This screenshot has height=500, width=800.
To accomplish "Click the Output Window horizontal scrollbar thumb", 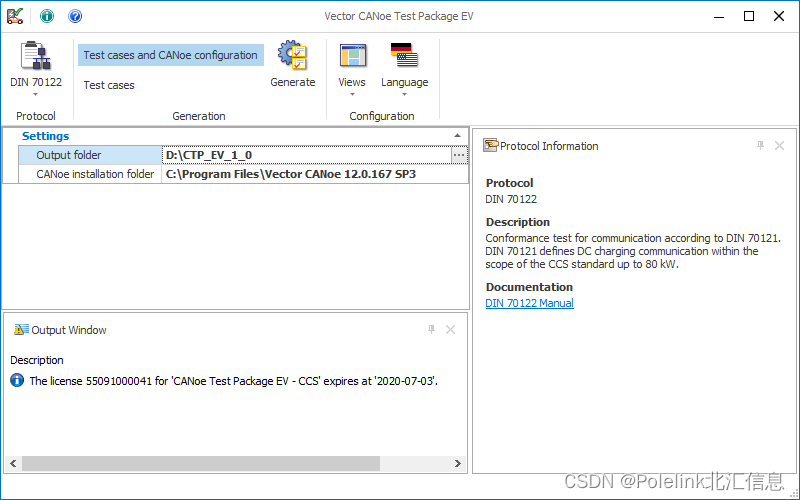I will [x=201, y=463].
